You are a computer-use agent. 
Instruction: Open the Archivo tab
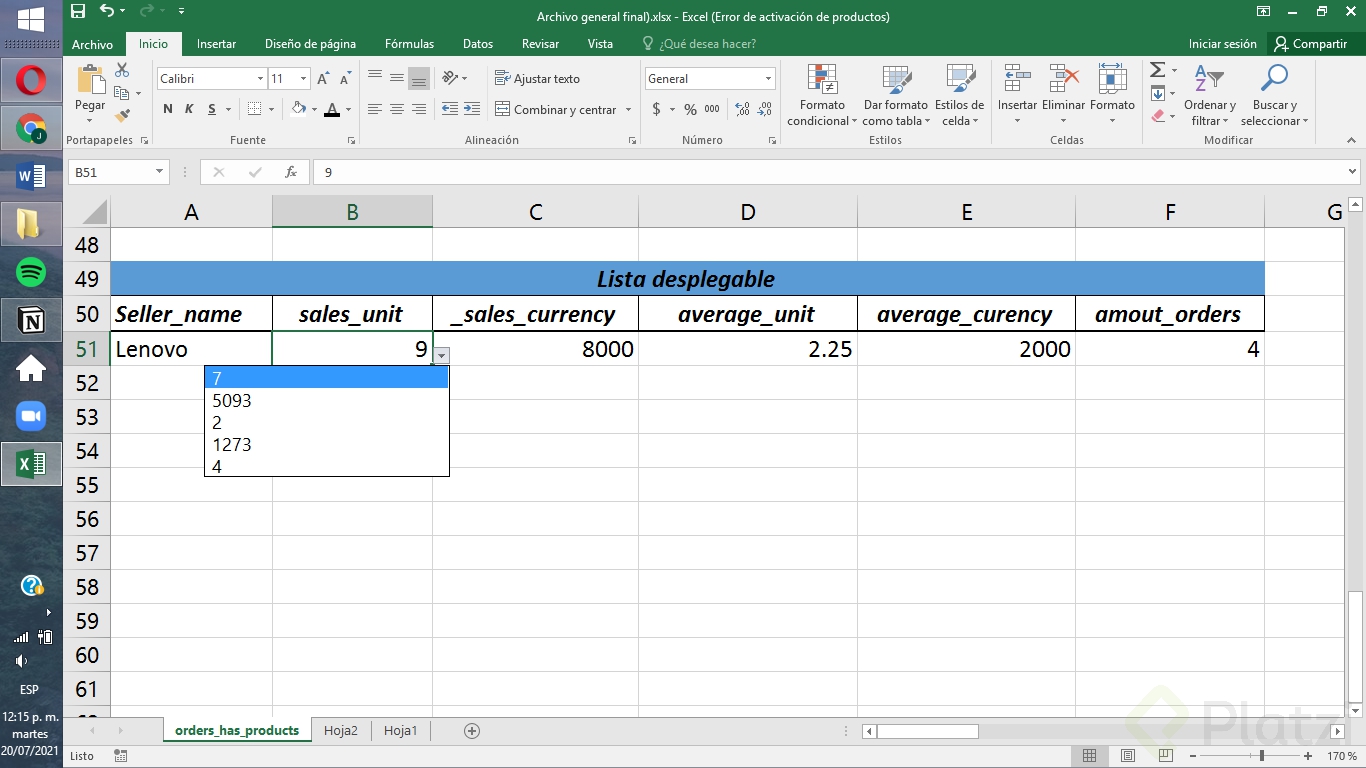point(93,44)
